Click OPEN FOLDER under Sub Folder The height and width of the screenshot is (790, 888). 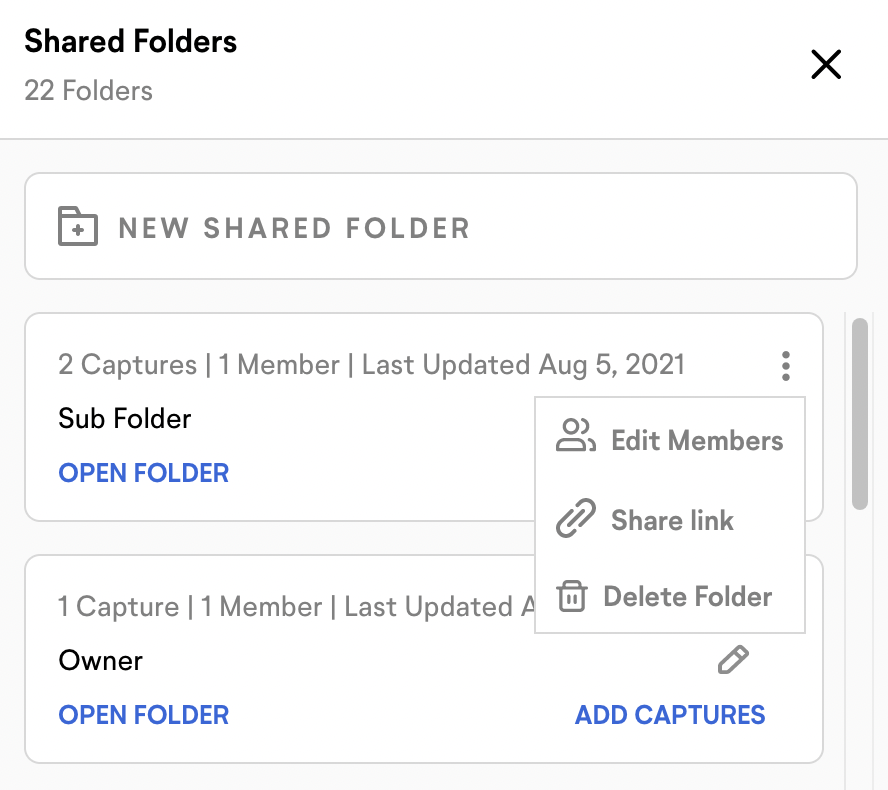pyautogui.click(x=143, y=473)
